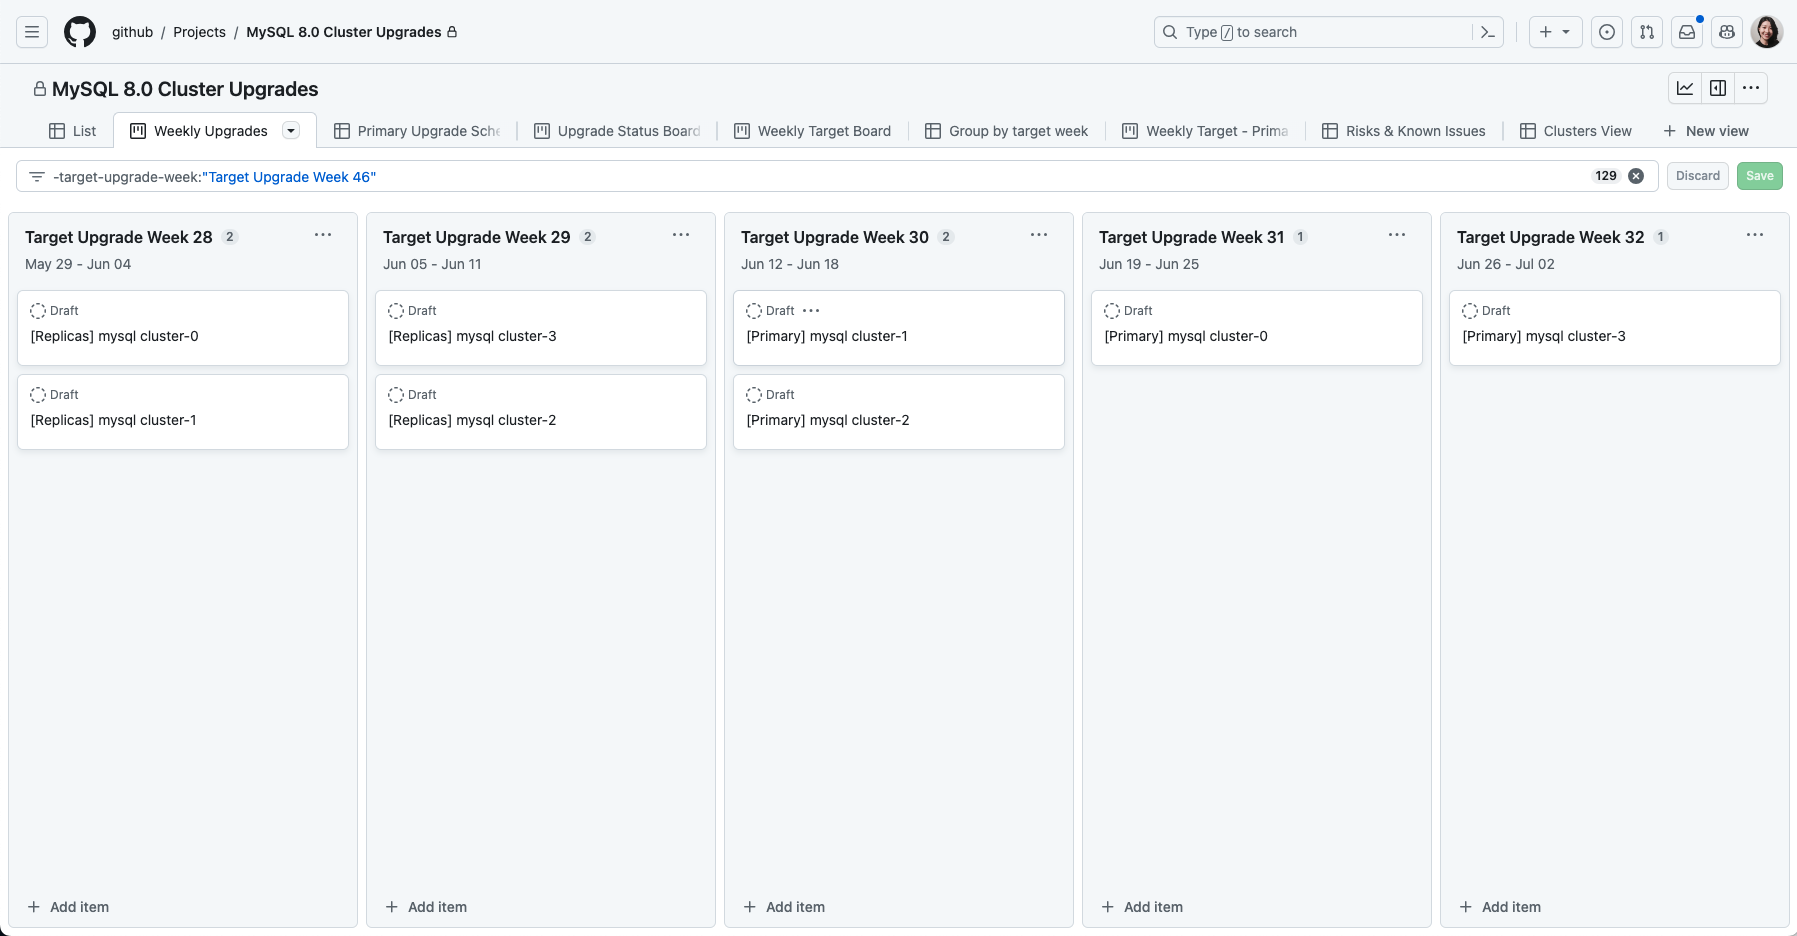Open the user profile avatar menu

tap(1767, 32)
